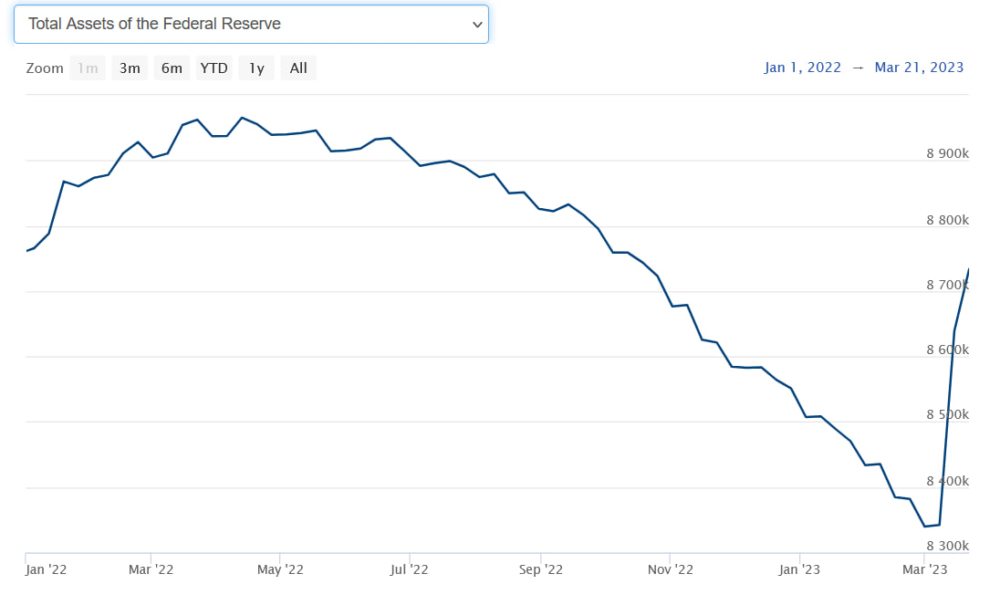Viewport: 1000px width, 595px height.
Task: Click the end date Mar 21, 2023
Action: 919,68
